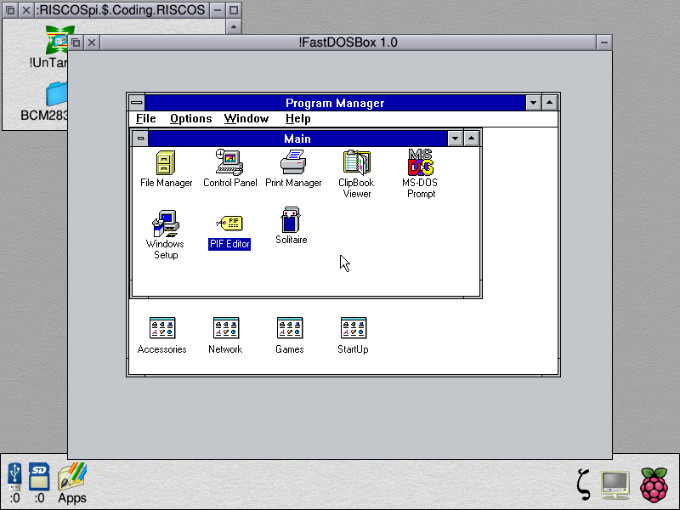The image size is (680, 510).
Task: Minimize the Main group window
Action: pos(455,139)
